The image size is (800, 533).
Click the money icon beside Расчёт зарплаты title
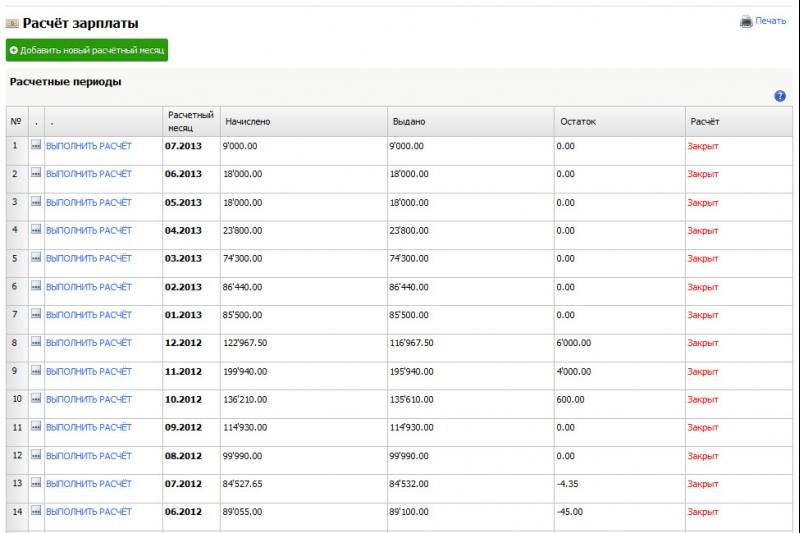pos(12,23)
